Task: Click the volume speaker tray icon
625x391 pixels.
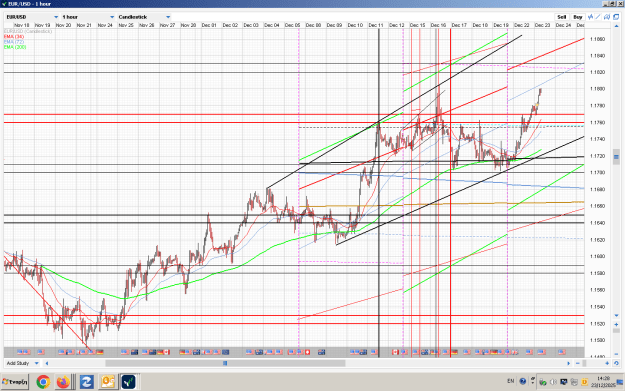Action: [553, 382]
